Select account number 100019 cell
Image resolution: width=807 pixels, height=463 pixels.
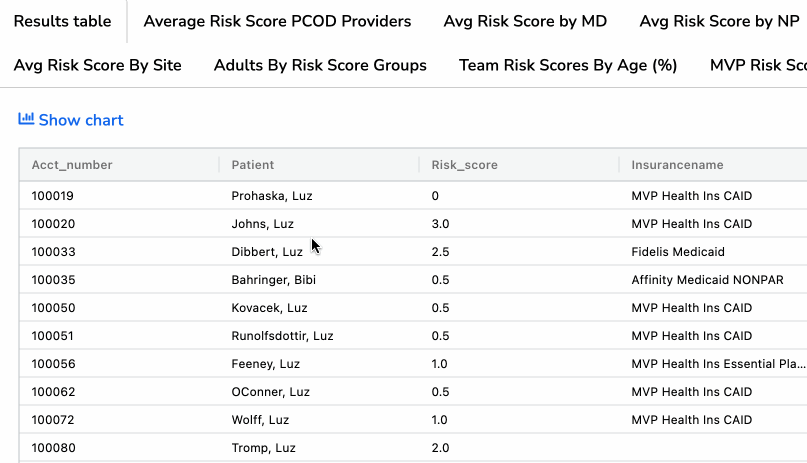(x=53, y=196)
